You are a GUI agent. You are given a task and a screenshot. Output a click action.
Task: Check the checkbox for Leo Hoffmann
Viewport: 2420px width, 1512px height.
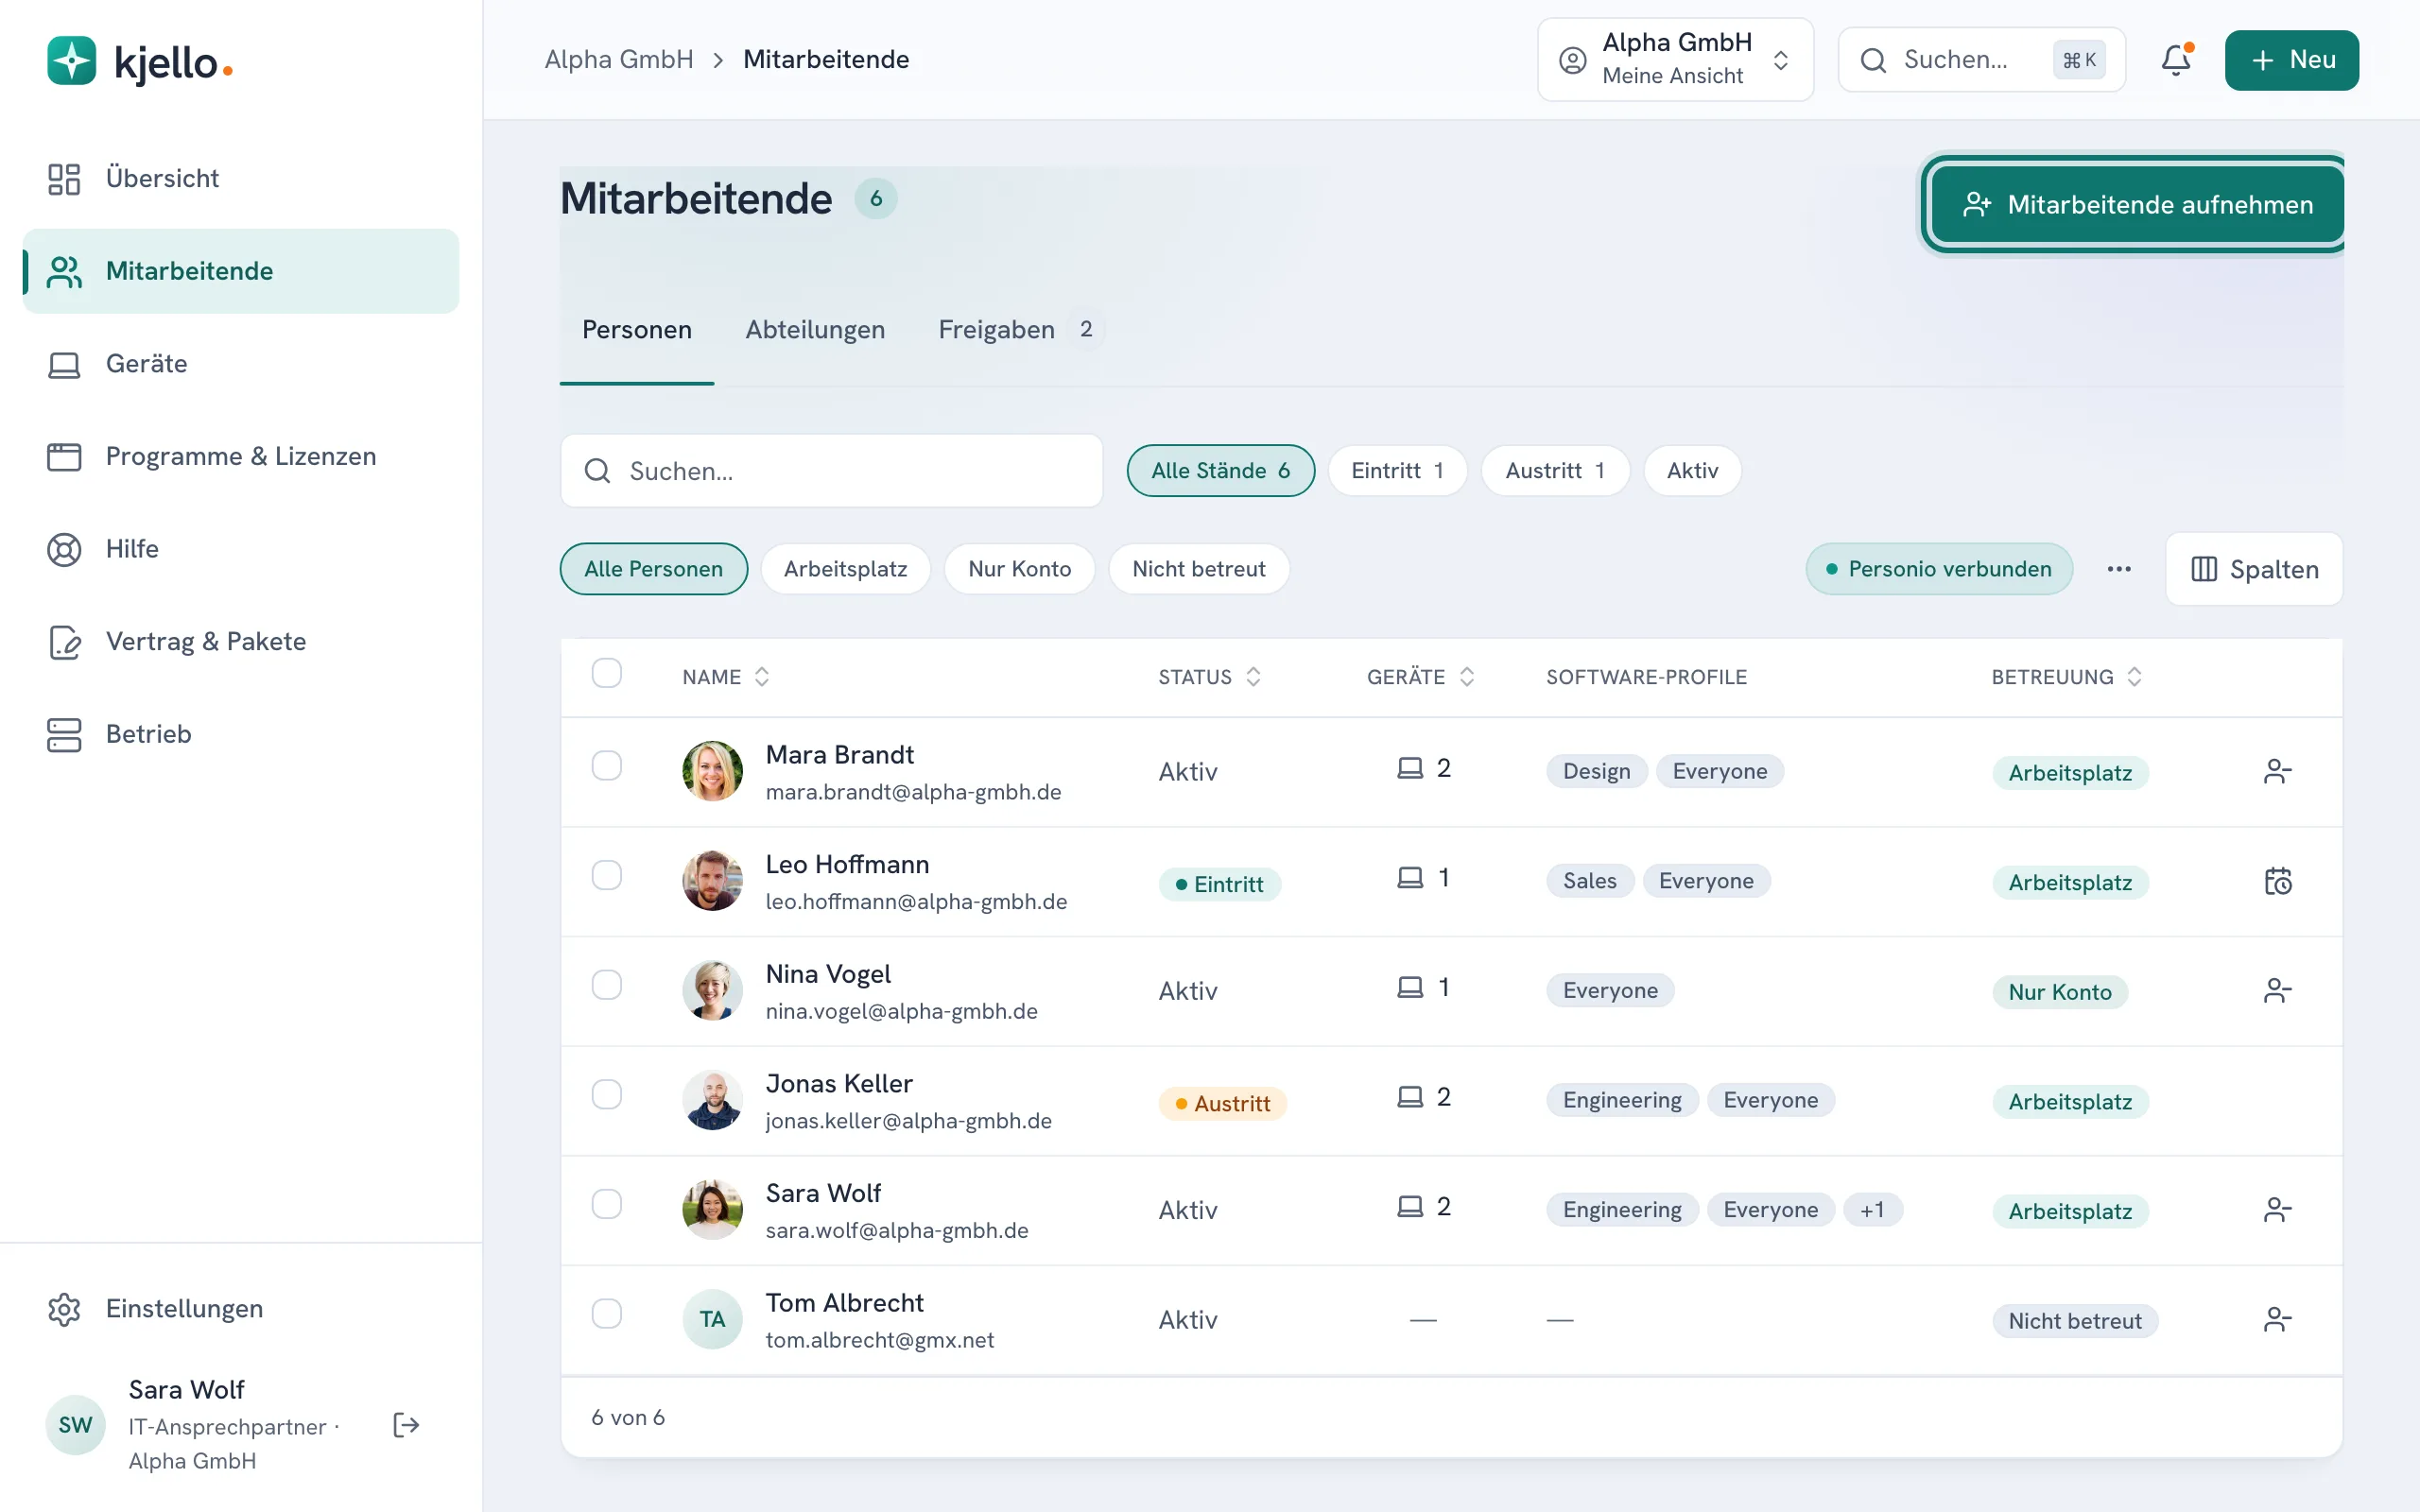pos(606,875)
